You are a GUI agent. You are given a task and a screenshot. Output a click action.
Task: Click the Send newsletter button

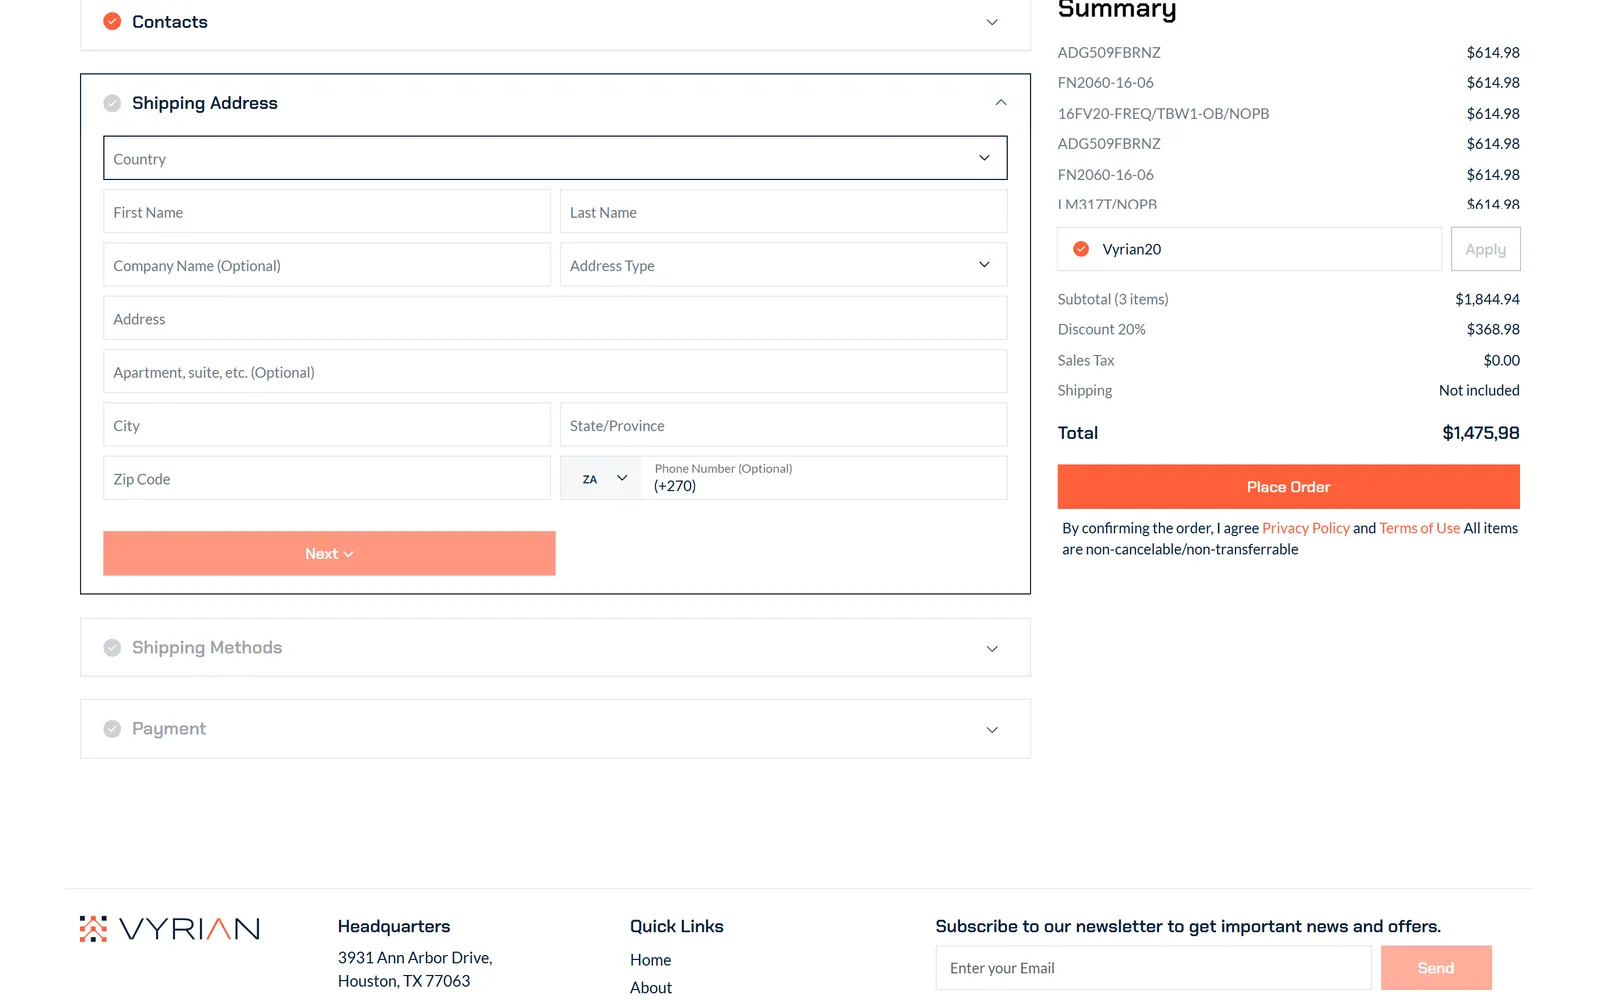click(x=1436, y=968)
